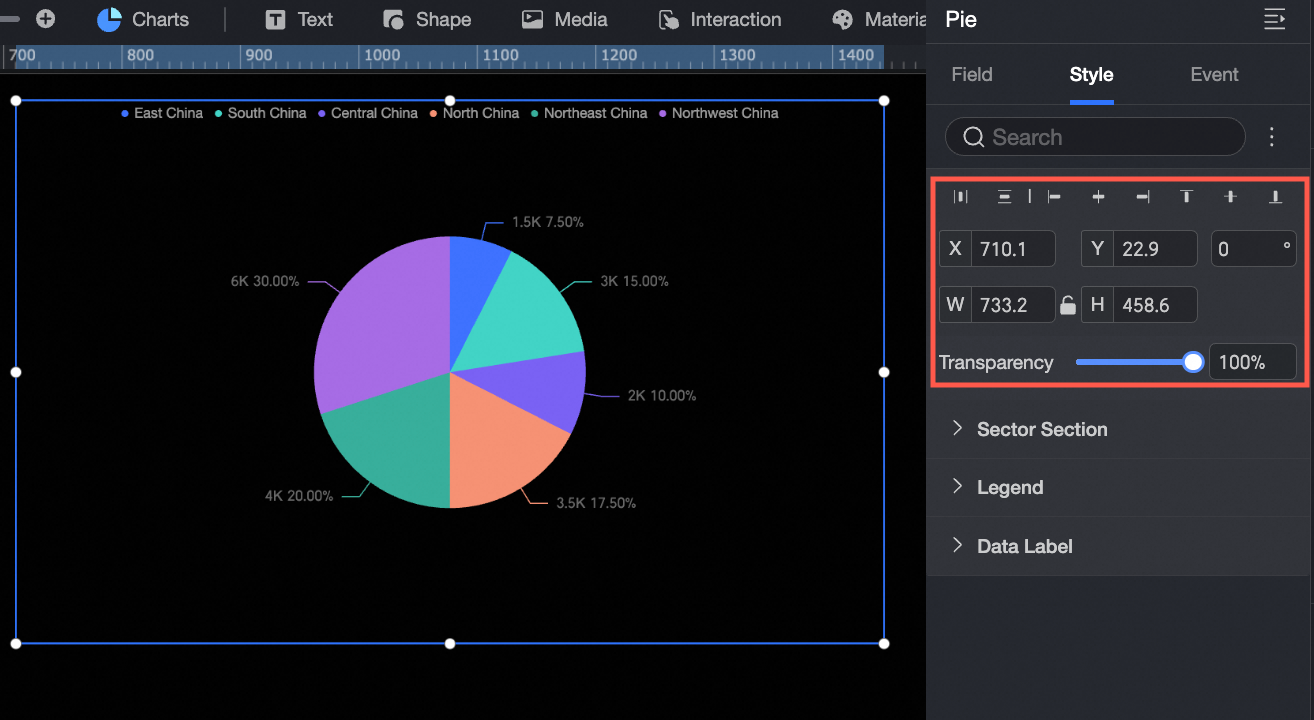Viewport: 1314px width, 720px height.
Task: Align the component to the bottom edge
Action: coord(1275,197)
